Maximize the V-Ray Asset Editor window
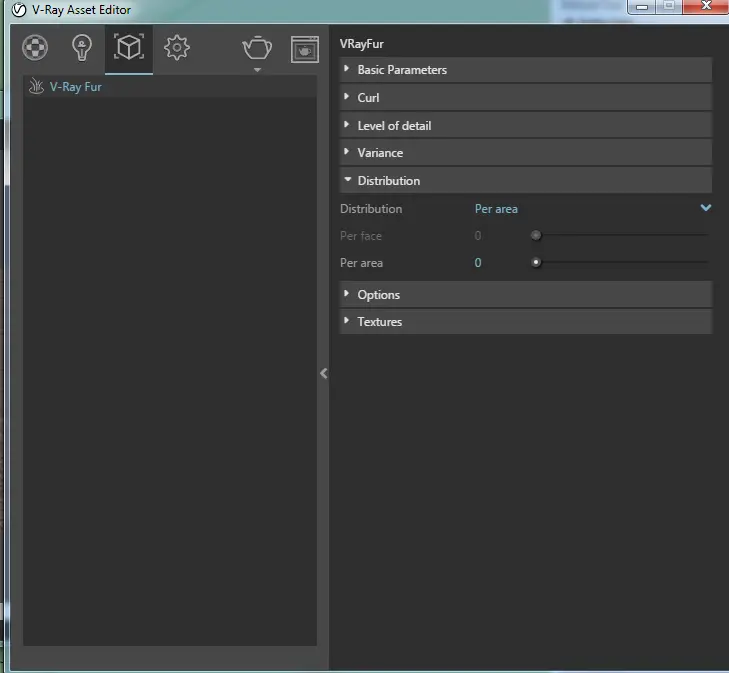The height and width of the screenshot is (673, 729). (x=669, y=7)
